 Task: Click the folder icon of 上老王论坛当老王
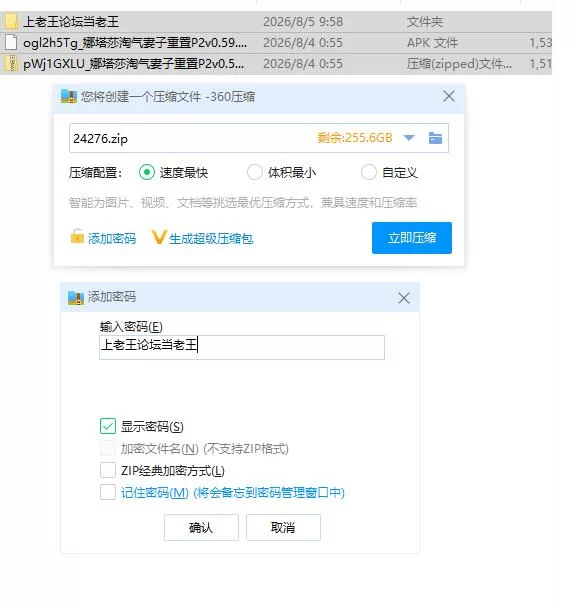coord(11,22)
